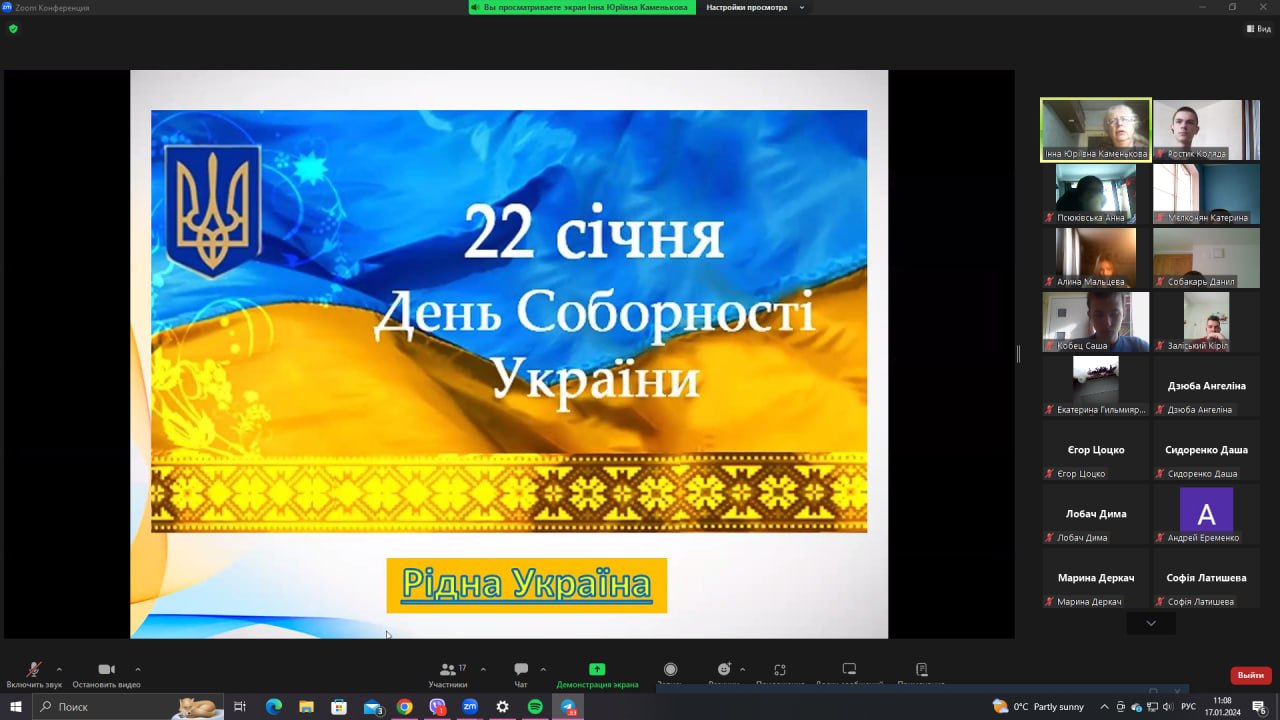Switch РУС keyboard language indicator

(x=1188, y=707)
